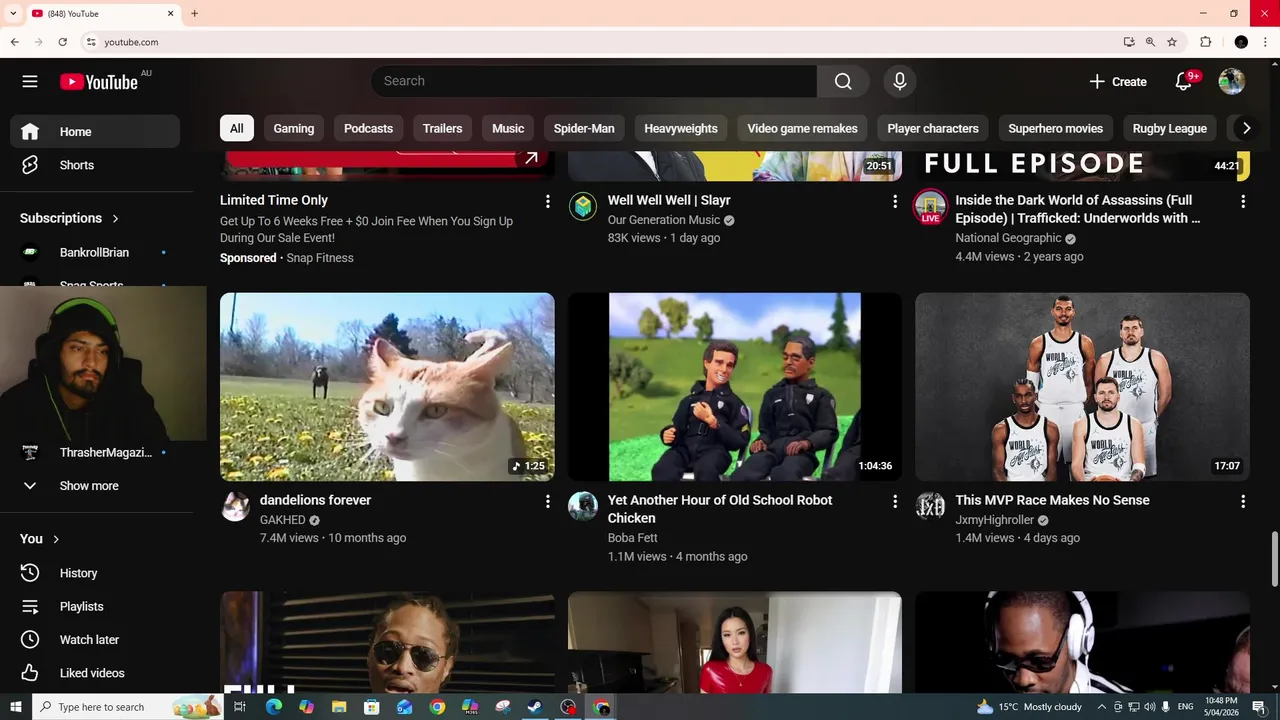This screenshot has width=1280, height=720.
Task: Select the Podcasts filter chip
Action: point(368,128)
